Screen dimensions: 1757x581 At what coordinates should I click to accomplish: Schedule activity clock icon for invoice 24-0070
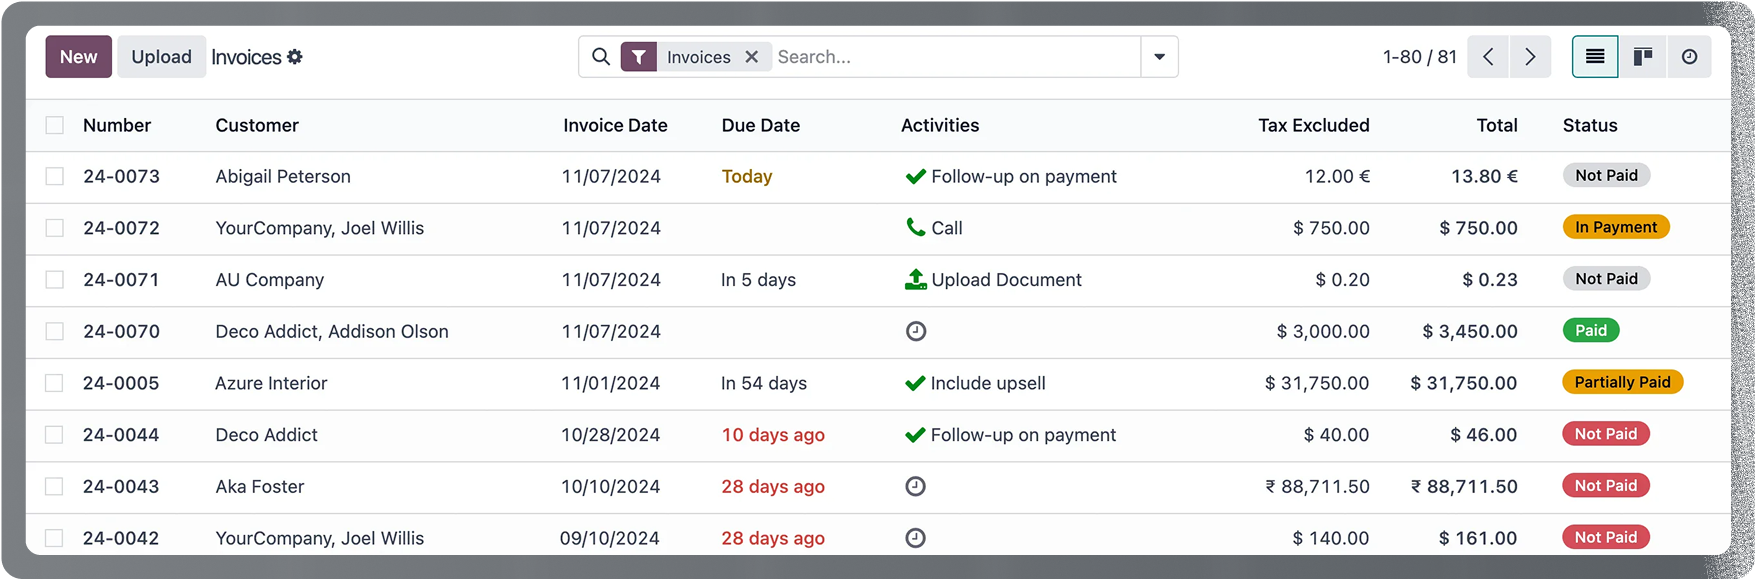point(915,331)
